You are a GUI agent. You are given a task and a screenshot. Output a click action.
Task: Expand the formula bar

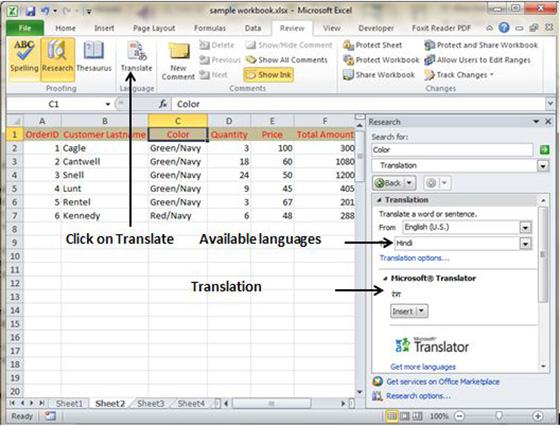coord(550,104)
